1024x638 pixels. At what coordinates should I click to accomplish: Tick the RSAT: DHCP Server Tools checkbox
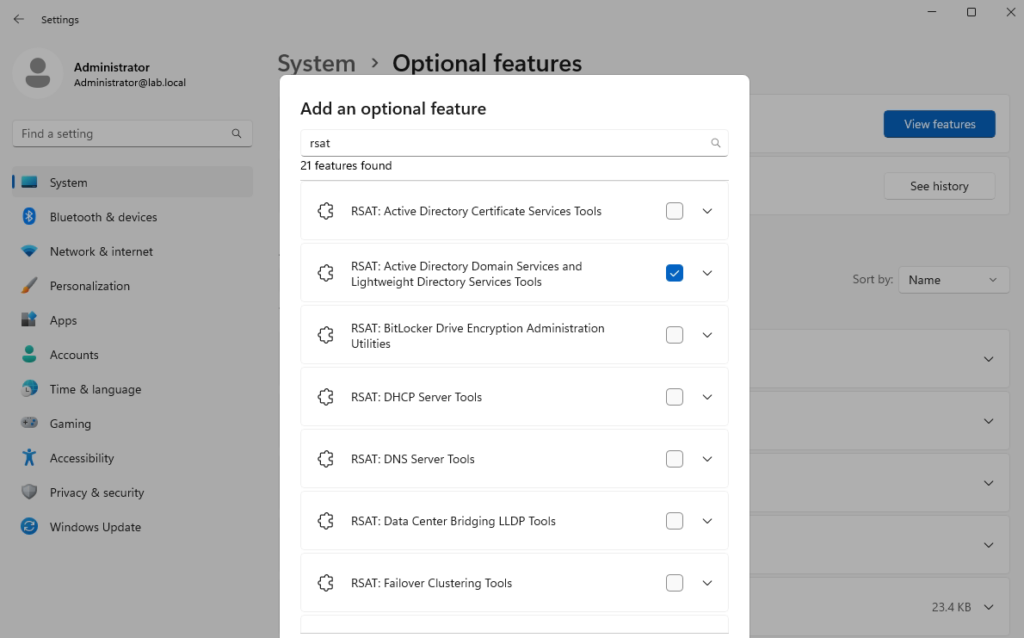[675, 397]
